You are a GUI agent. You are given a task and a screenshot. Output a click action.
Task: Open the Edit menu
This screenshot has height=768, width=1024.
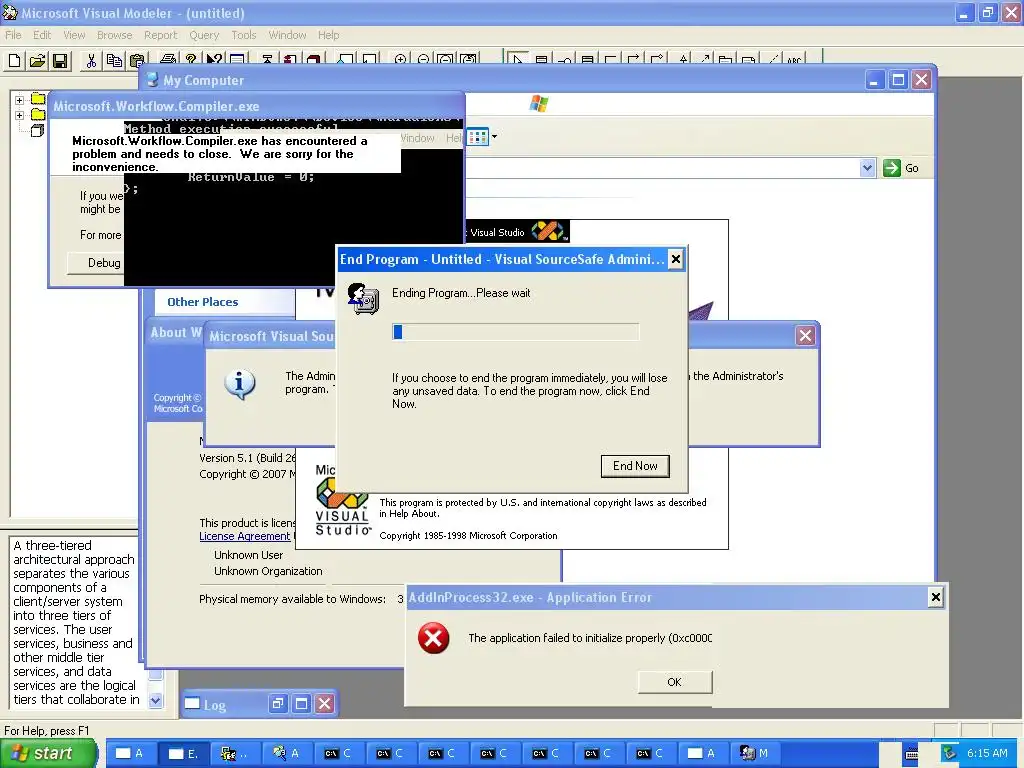pos(42,35)
